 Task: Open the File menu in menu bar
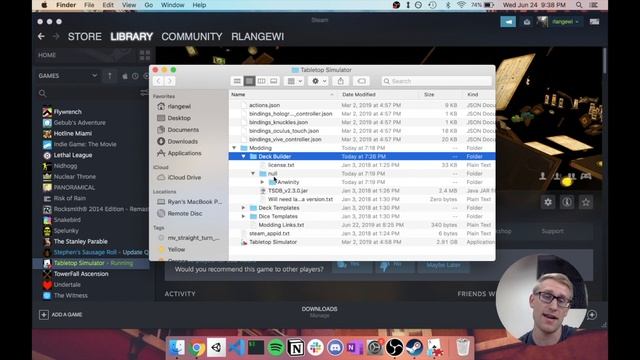click(x=89, y=5)
